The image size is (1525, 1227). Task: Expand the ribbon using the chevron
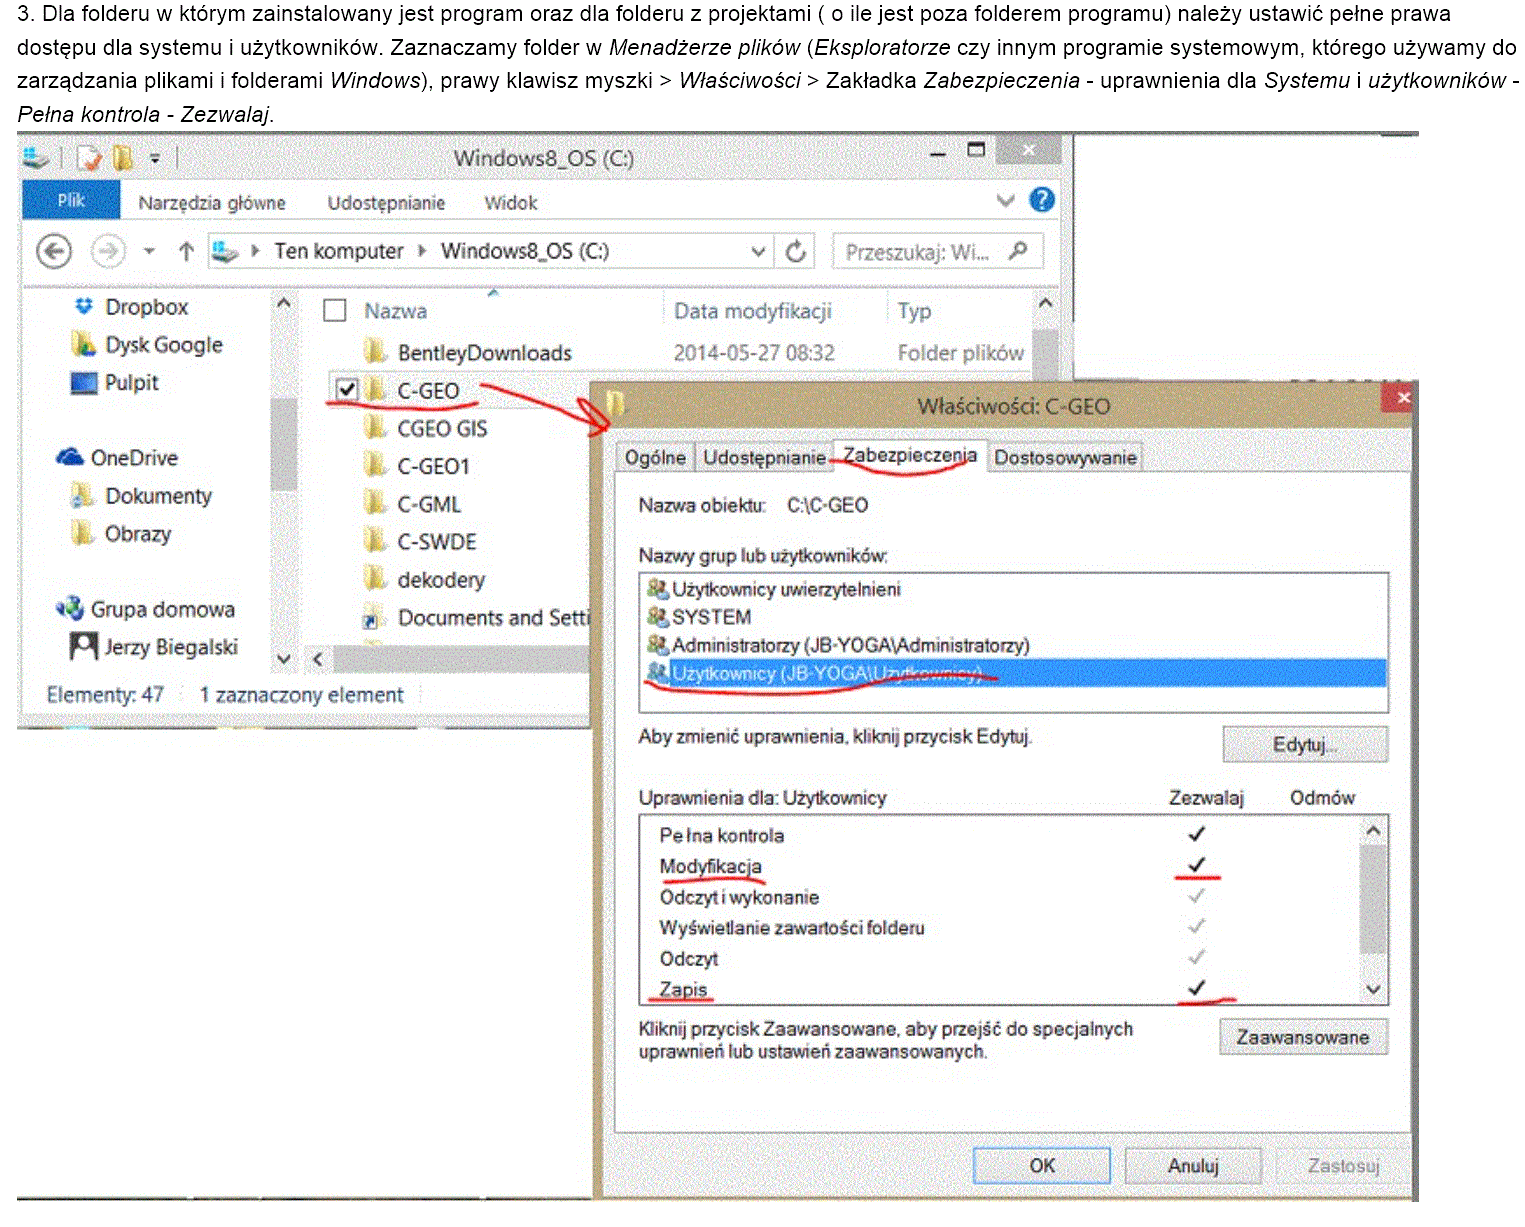[x=1007, y=201]
